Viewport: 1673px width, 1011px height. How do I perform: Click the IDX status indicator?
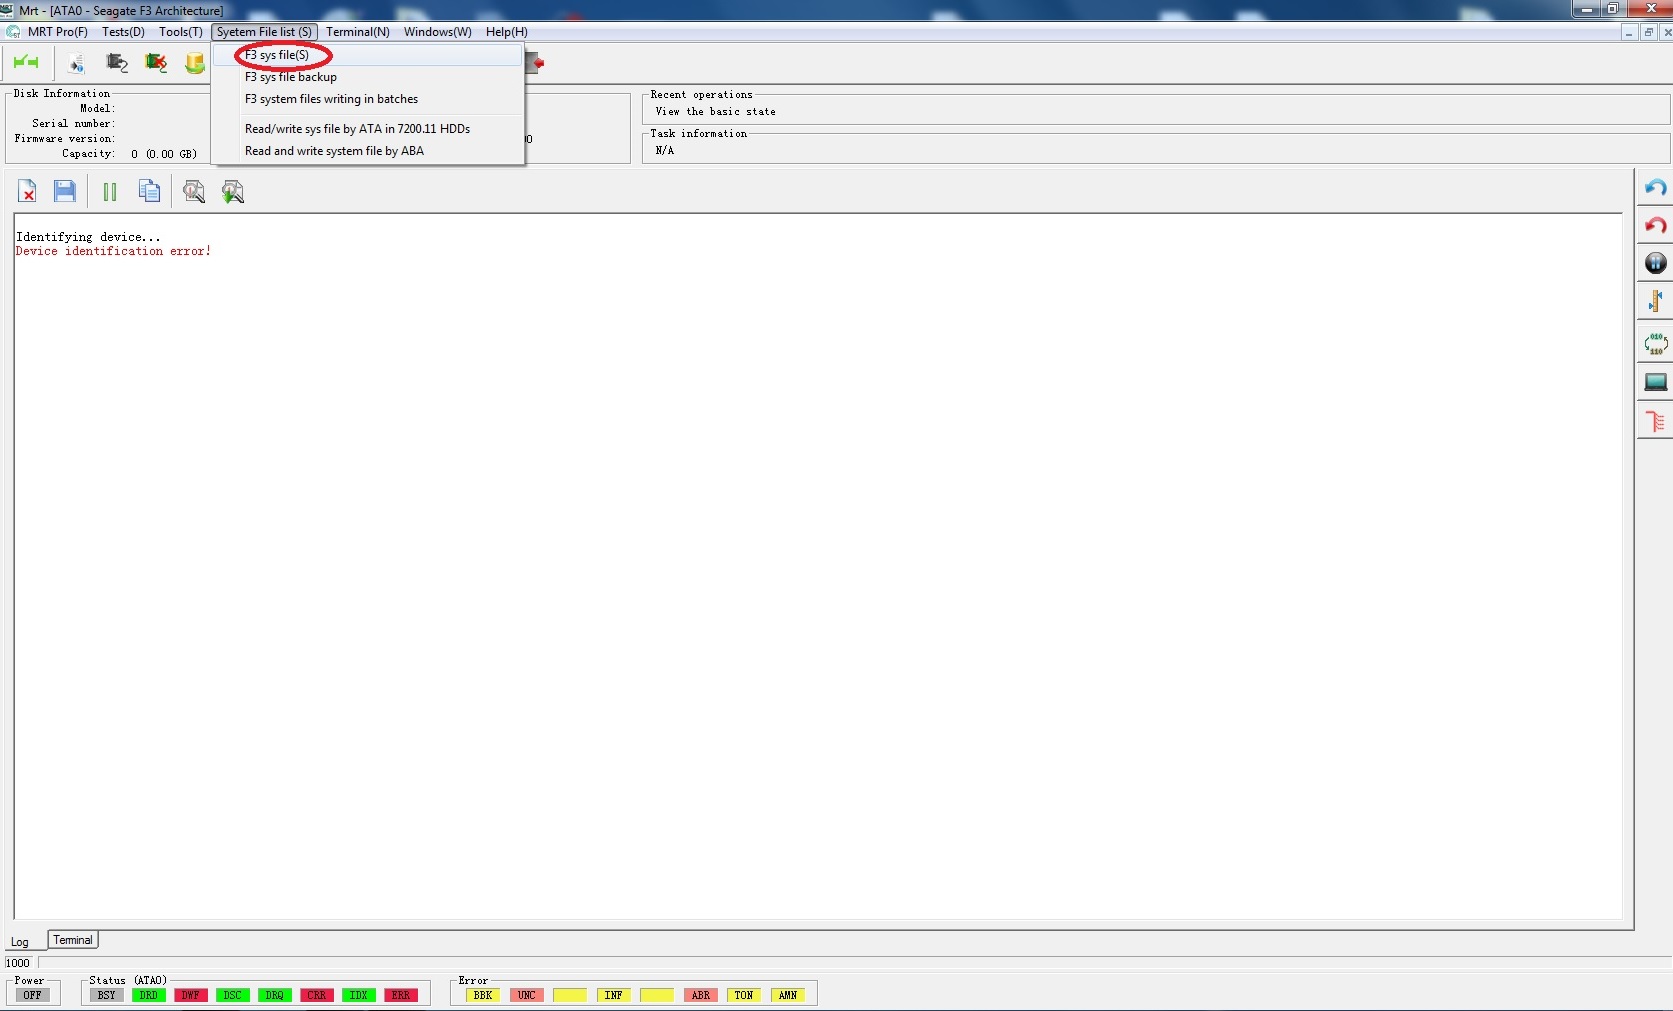(x=359, y=995)
